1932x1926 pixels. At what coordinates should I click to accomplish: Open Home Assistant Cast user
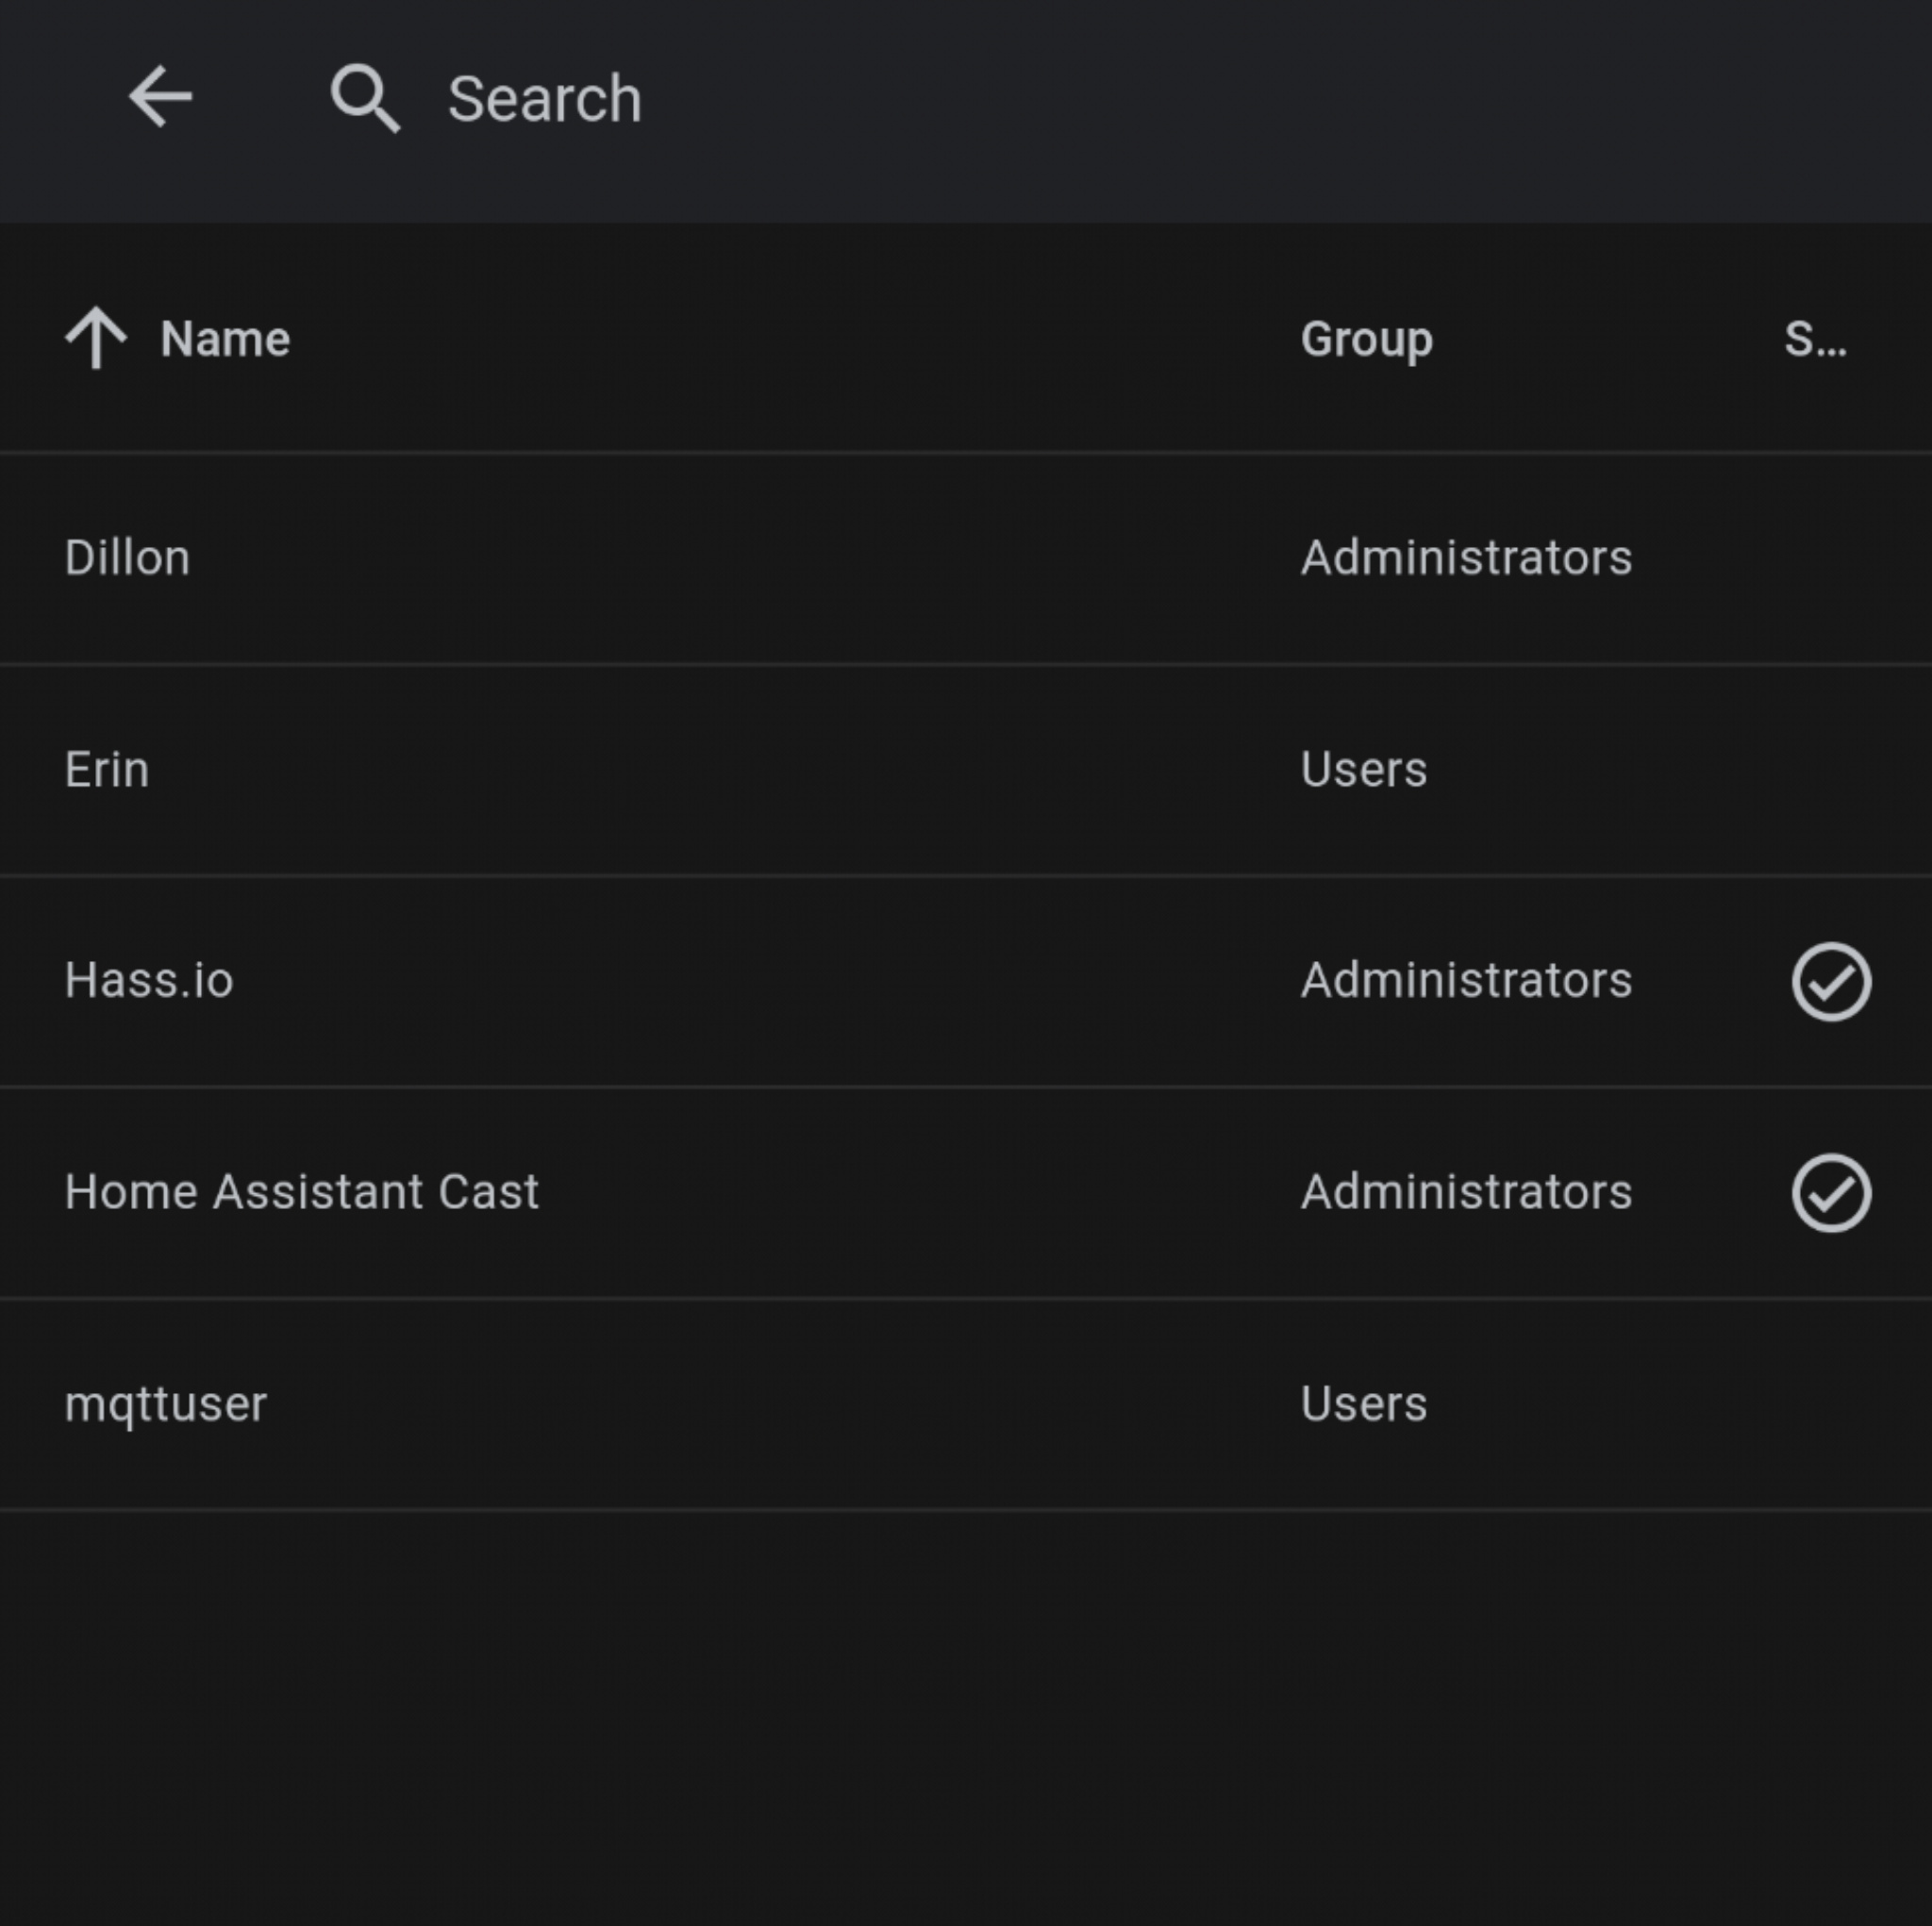[301, 1192]
